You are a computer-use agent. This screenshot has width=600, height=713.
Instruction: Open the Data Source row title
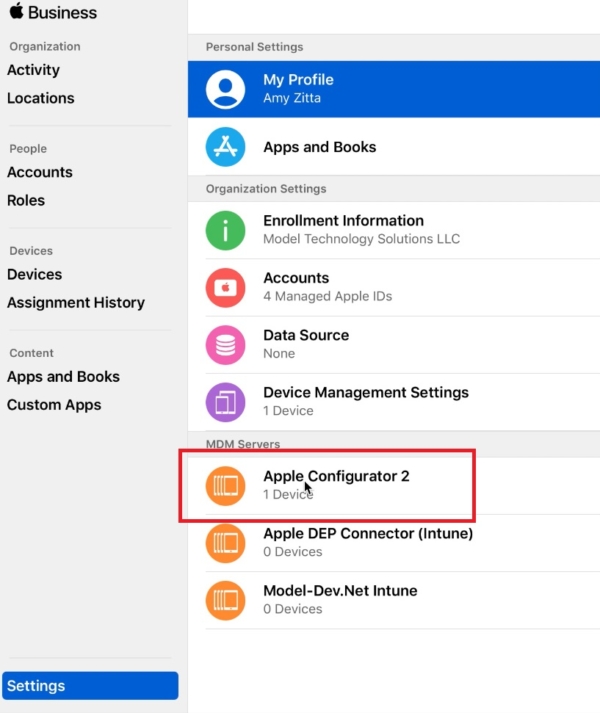pyautogui.click(x=306, y=336)
